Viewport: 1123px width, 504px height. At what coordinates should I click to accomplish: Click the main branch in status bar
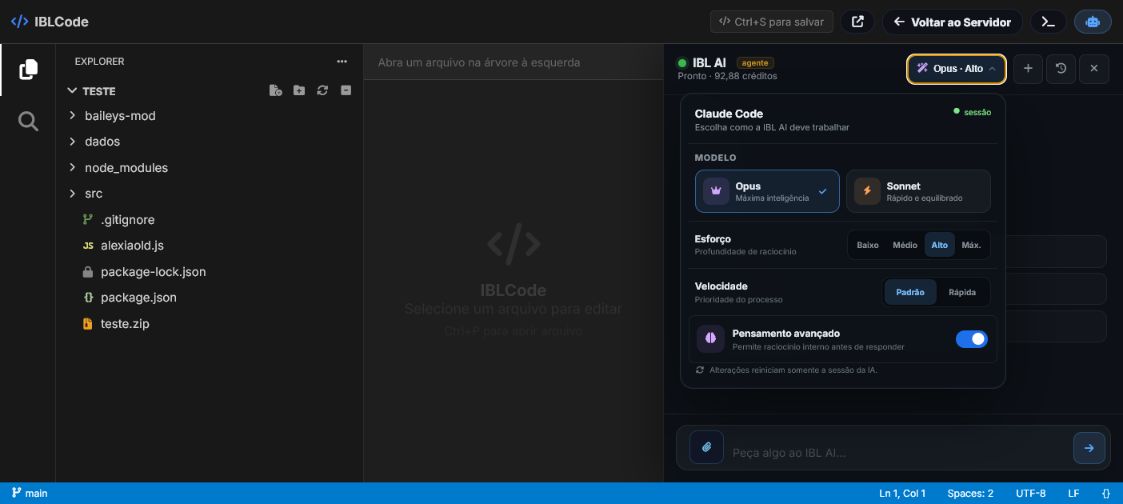tap(29, 493)
